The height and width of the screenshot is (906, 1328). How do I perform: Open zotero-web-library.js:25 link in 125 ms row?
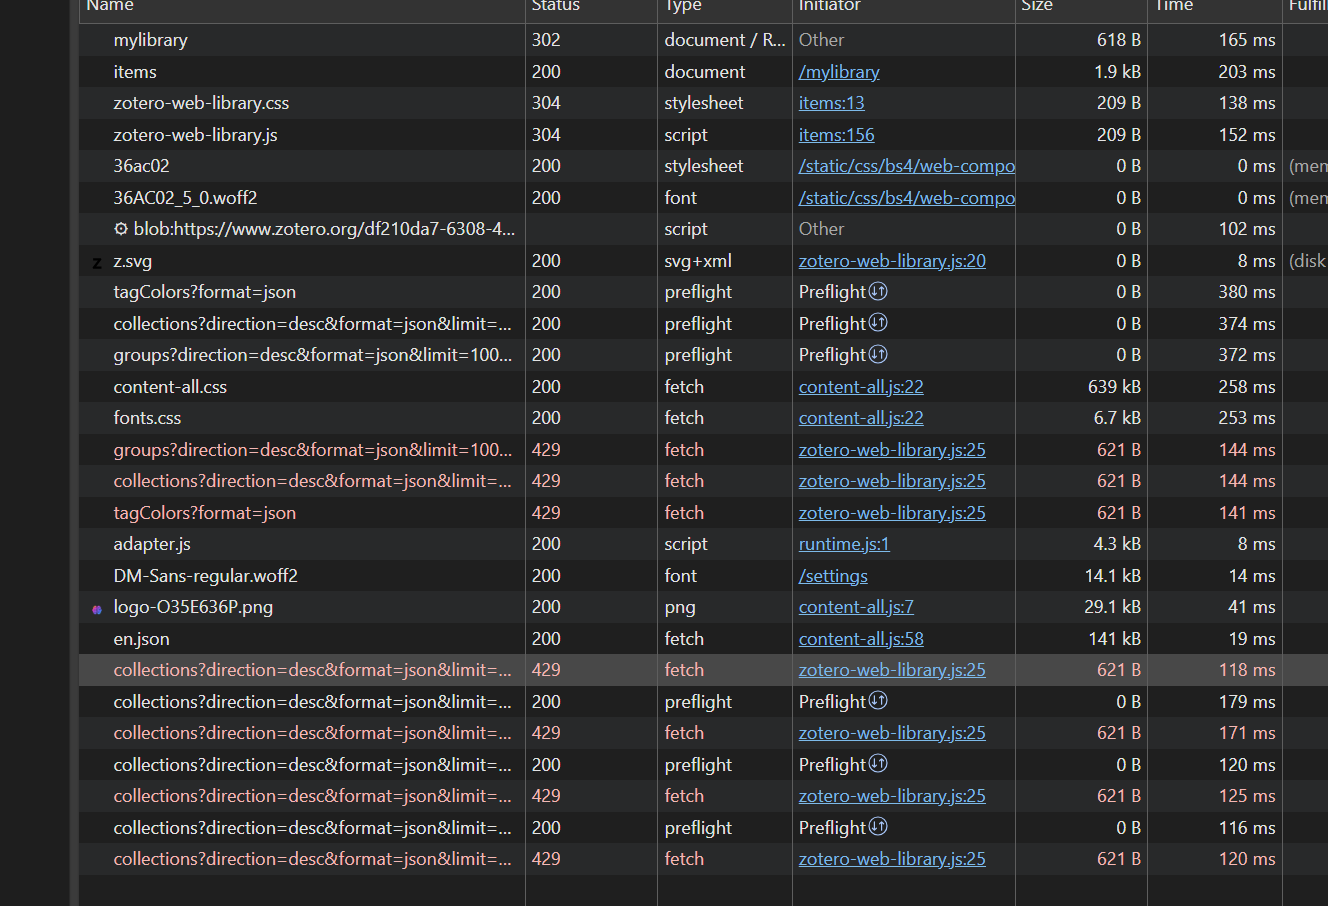pos(892,796)
